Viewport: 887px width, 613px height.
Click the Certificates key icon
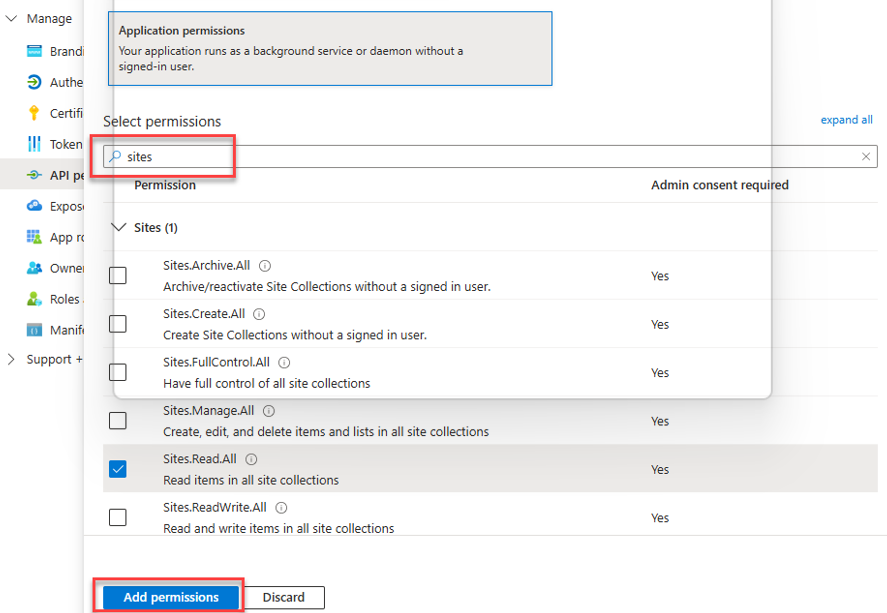pos(35,113)
